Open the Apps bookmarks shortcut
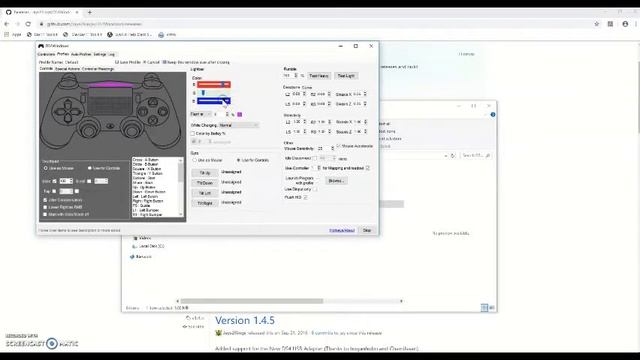This screenshot has height=360, width=640. click(13, 35)
